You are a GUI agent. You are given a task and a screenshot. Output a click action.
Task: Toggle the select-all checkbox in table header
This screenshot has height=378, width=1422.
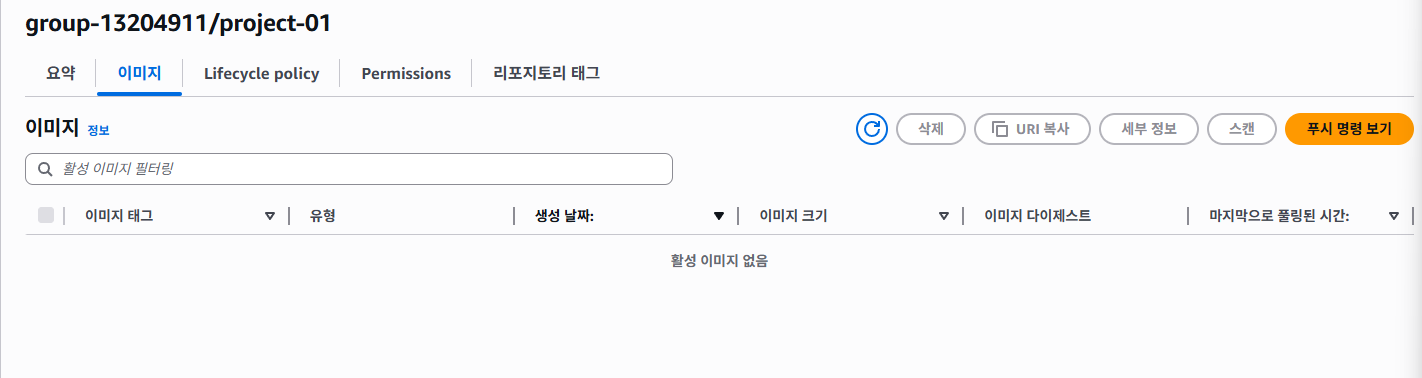46,215
